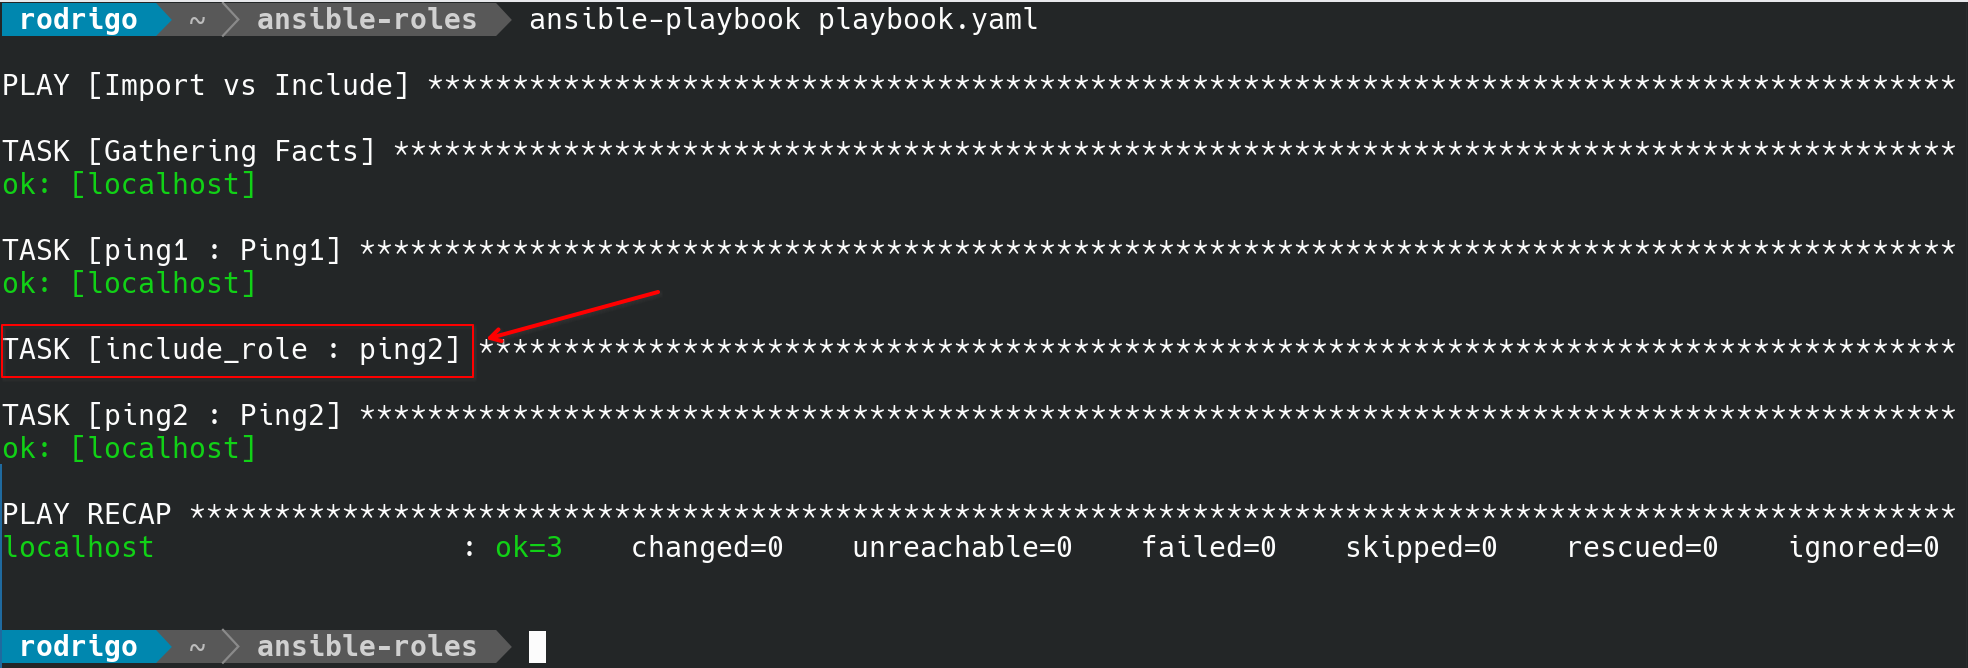The image size is (1968, 668).
Task: Click the TASK [ping1 : Ping1] line
Action: 172,251
